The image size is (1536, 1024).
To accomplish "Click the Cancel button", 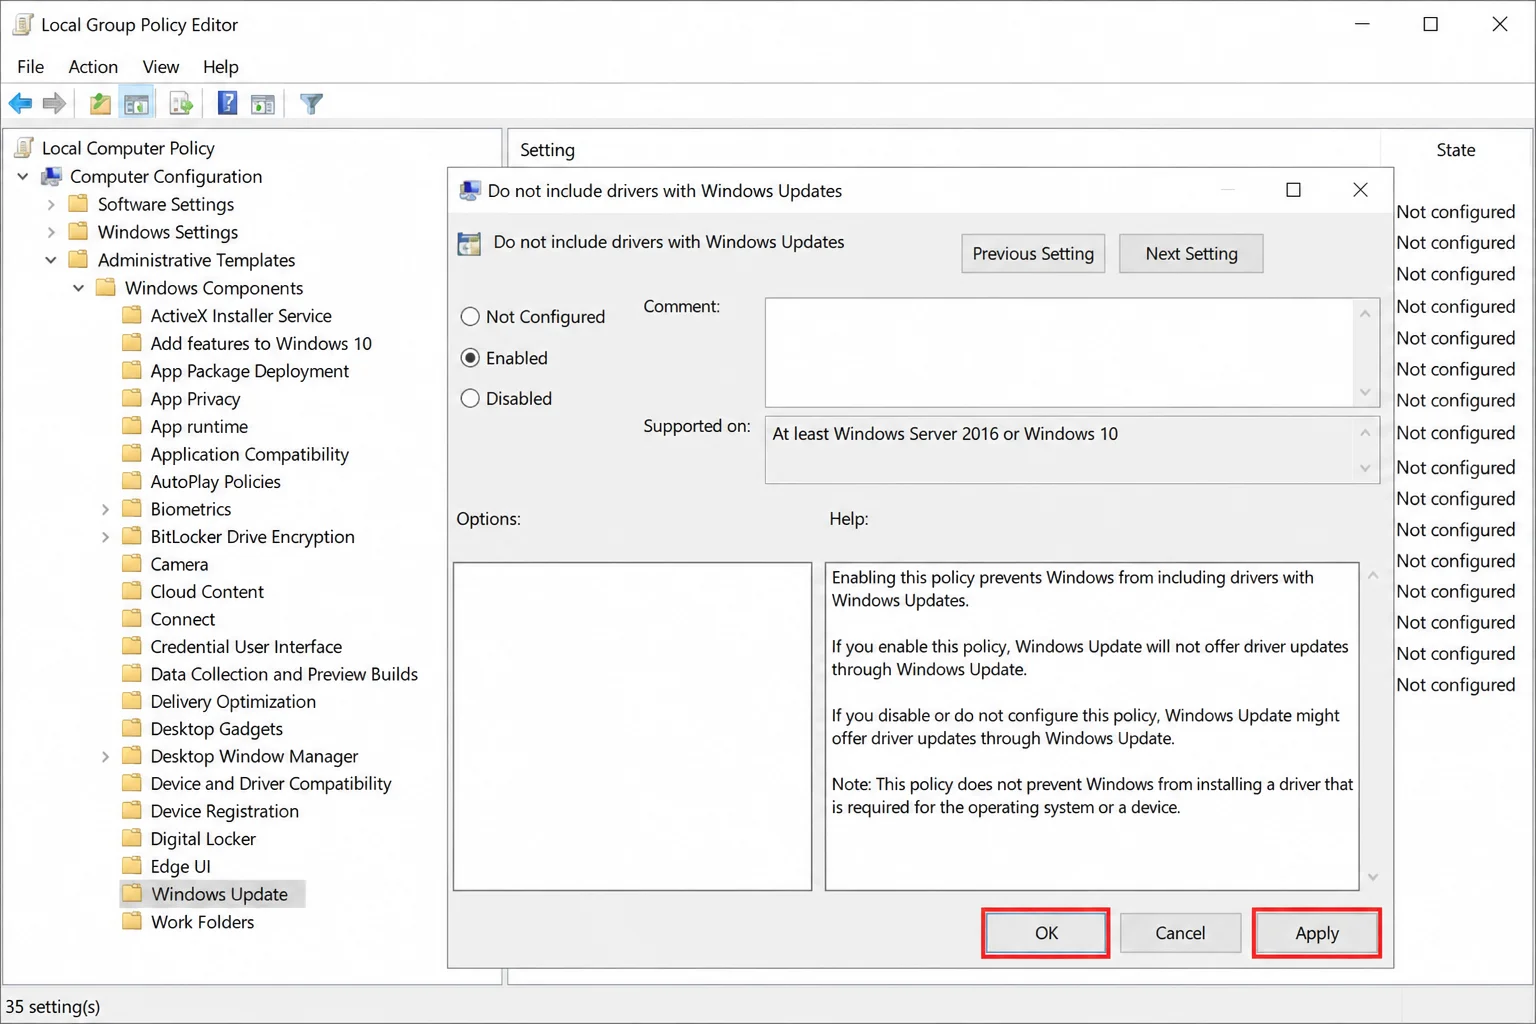I will (x=1180, y=933).
